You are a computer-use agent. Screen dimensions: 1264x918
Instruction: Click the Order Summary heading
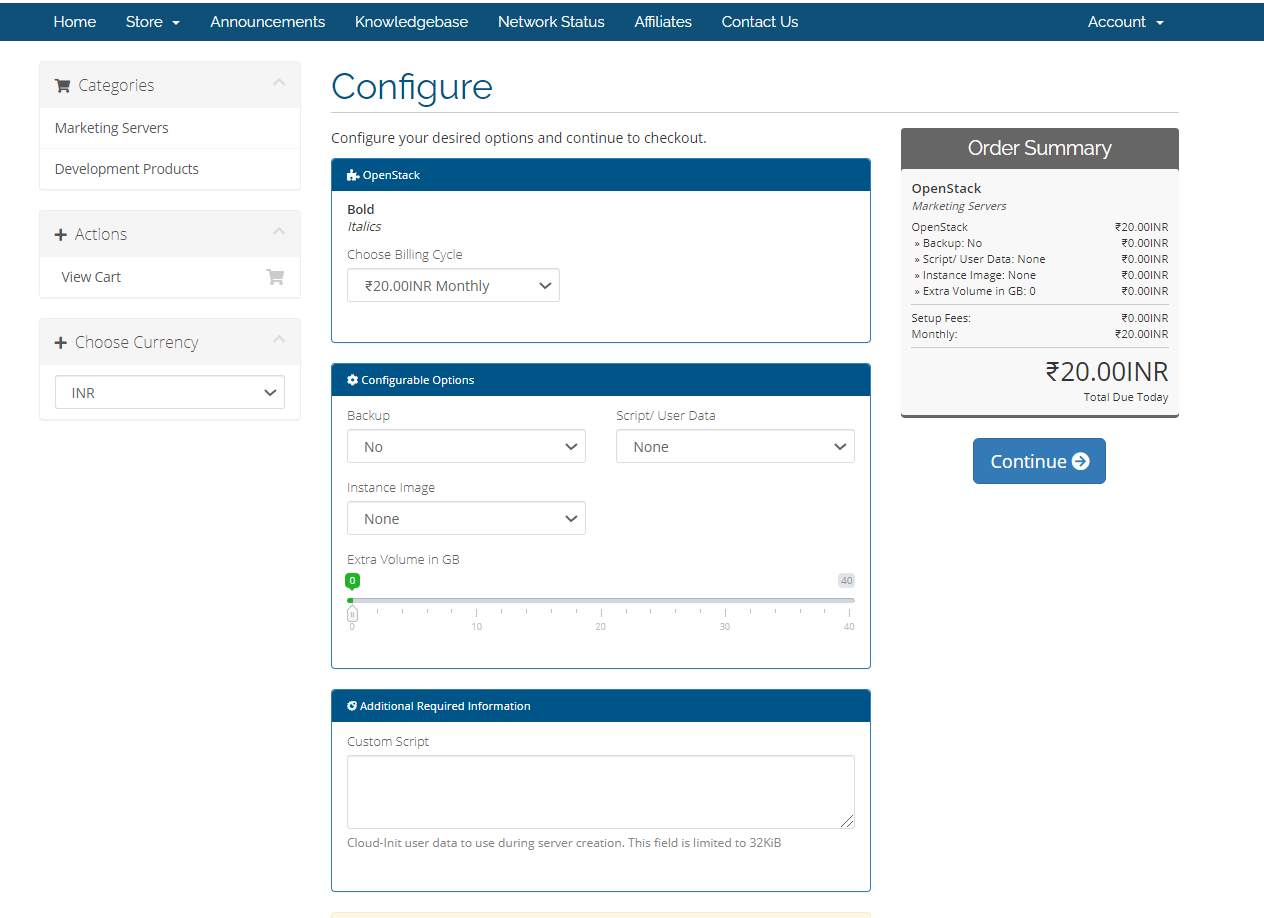pyautogui.click(x=1039, y=148)
